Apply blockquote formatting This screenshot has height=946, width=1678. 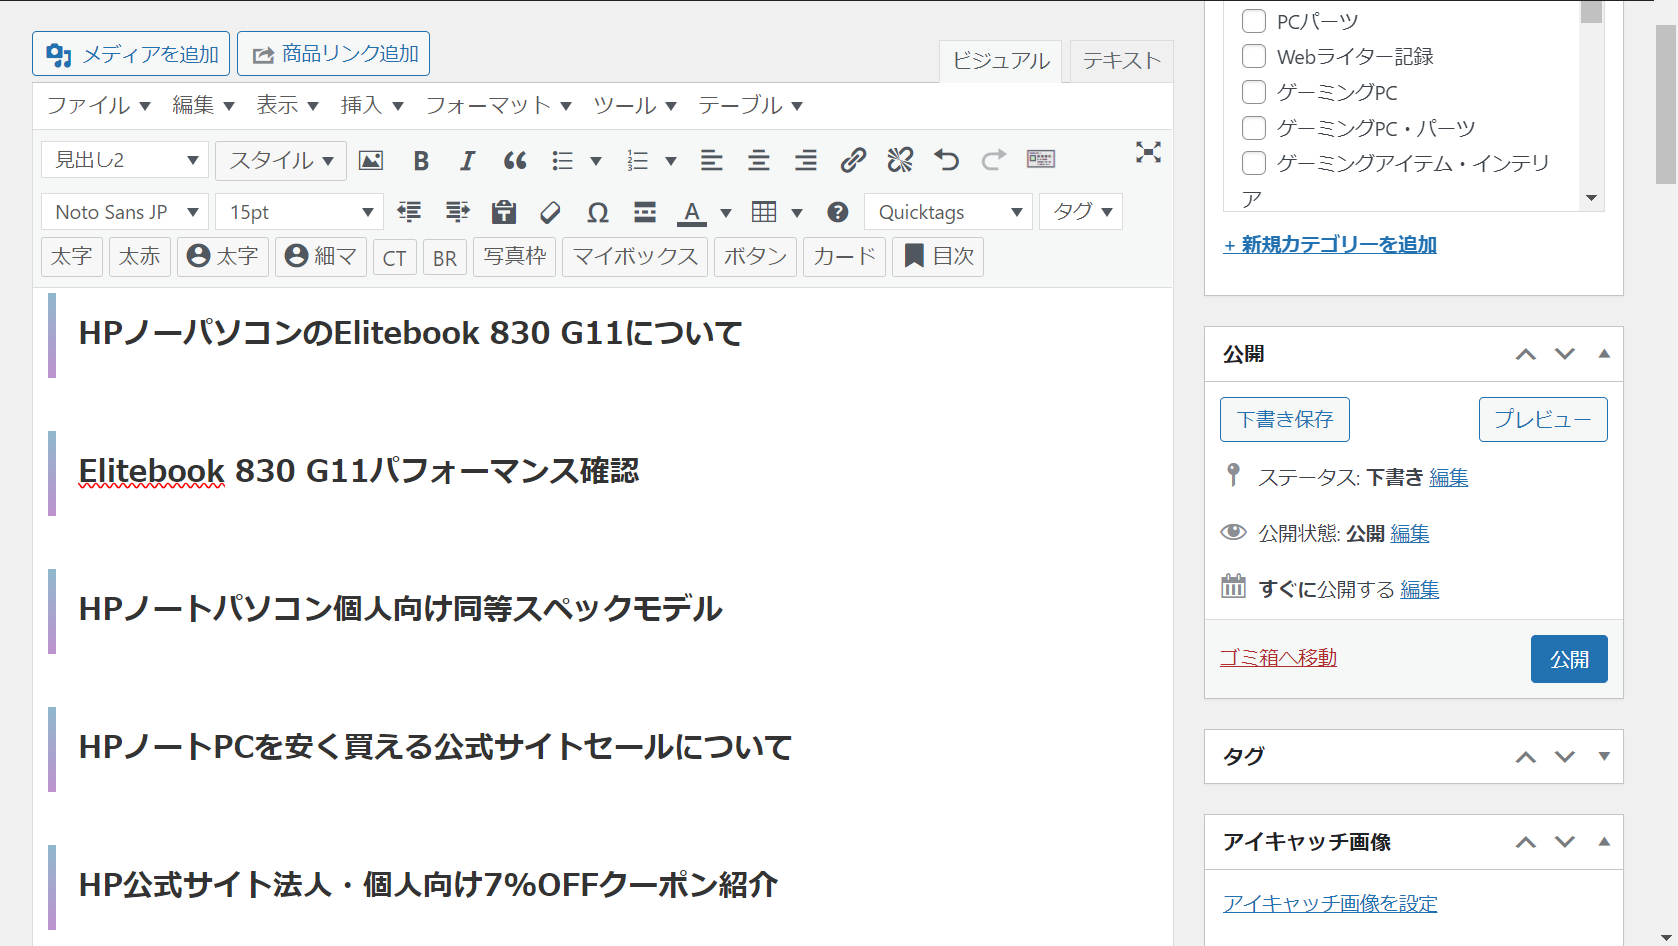[x=515, y=160]
